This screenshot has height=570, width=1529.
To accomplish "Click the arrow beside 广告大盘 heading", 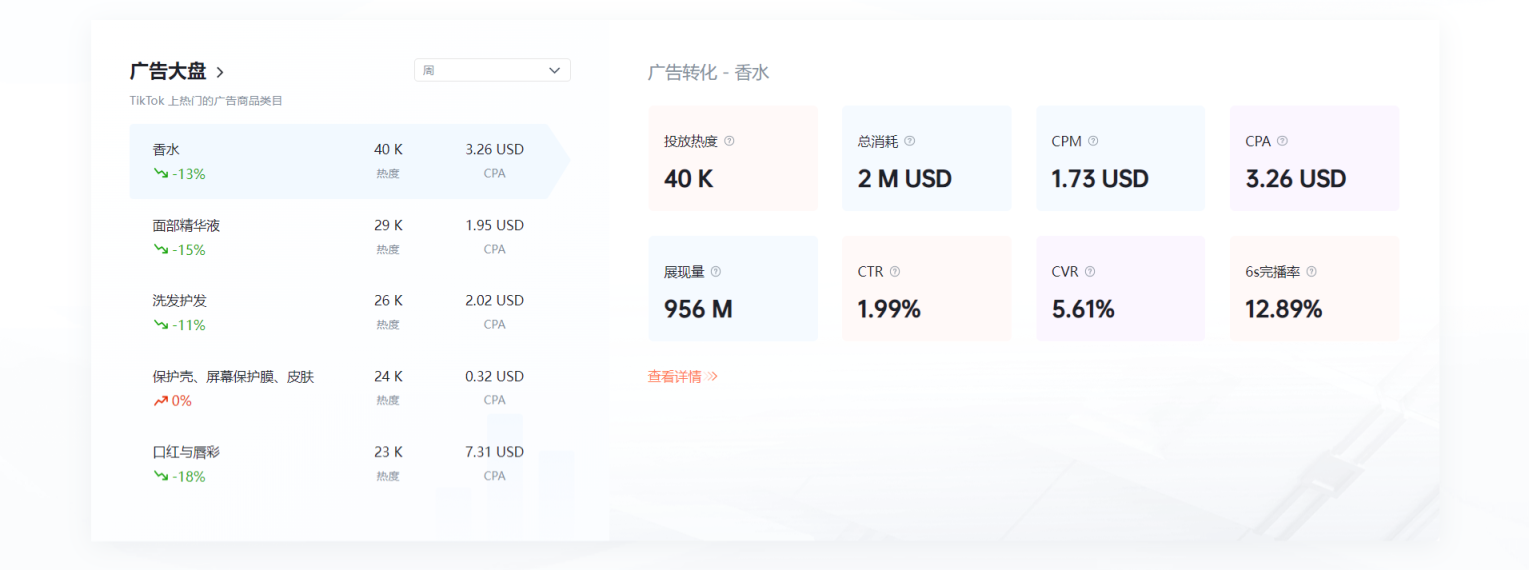I will (x=220, y=72).
